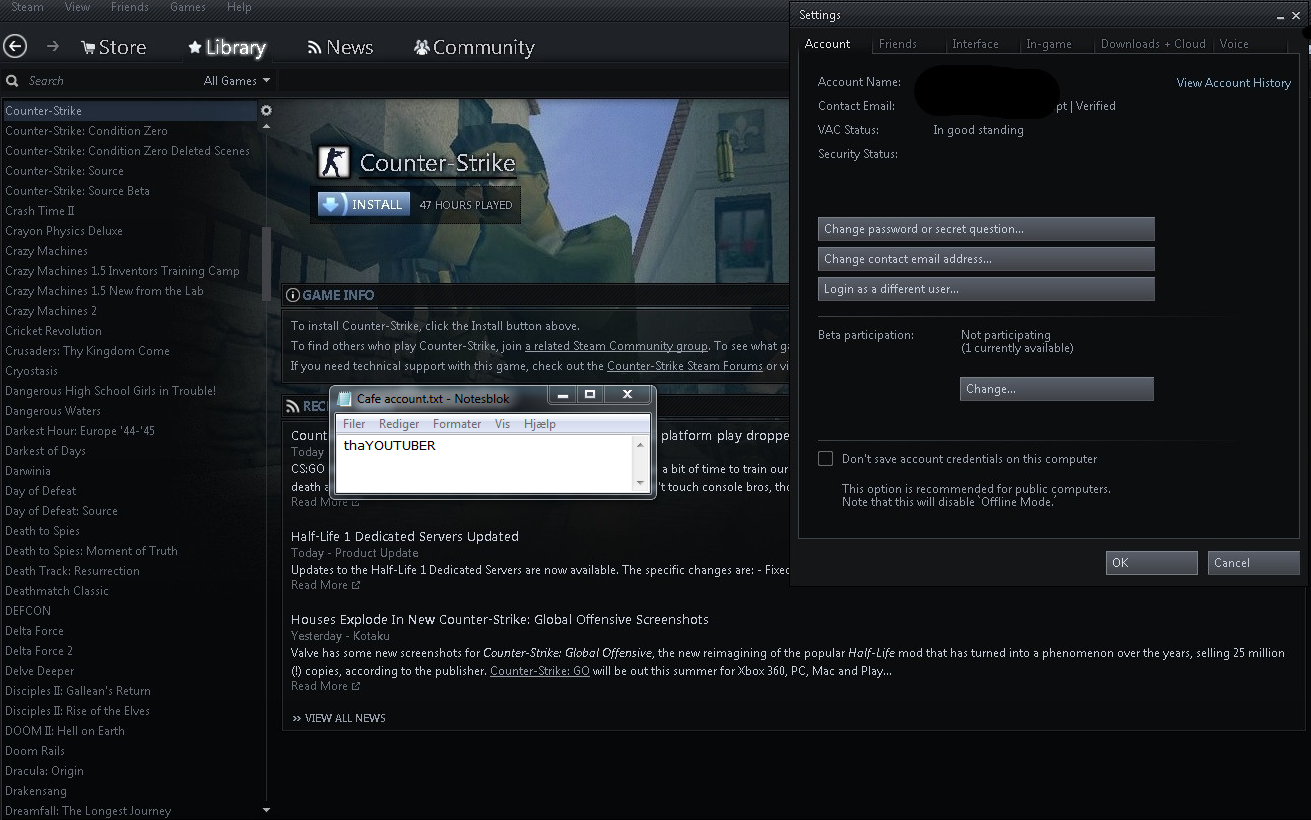
Task: Open Rediger menu in Notepad
Action: tap(399, 424)
